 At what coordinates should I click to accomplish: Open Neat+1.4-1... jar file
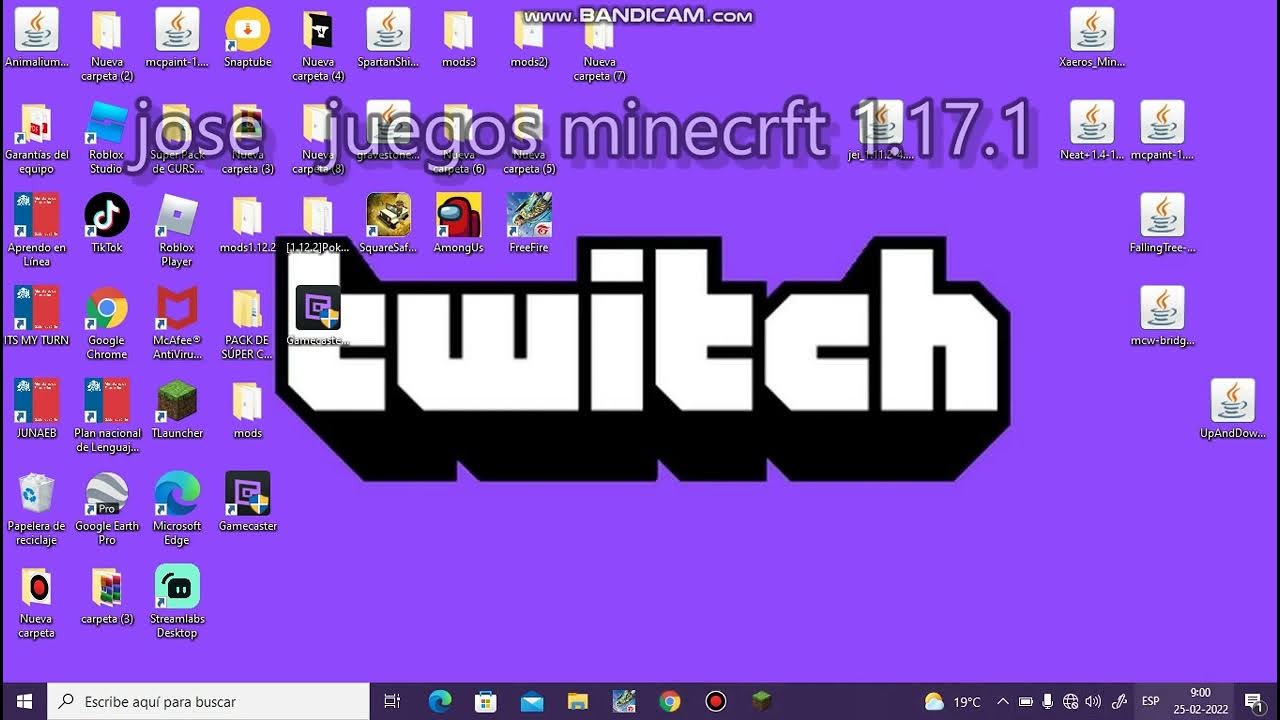point(1092,124)
